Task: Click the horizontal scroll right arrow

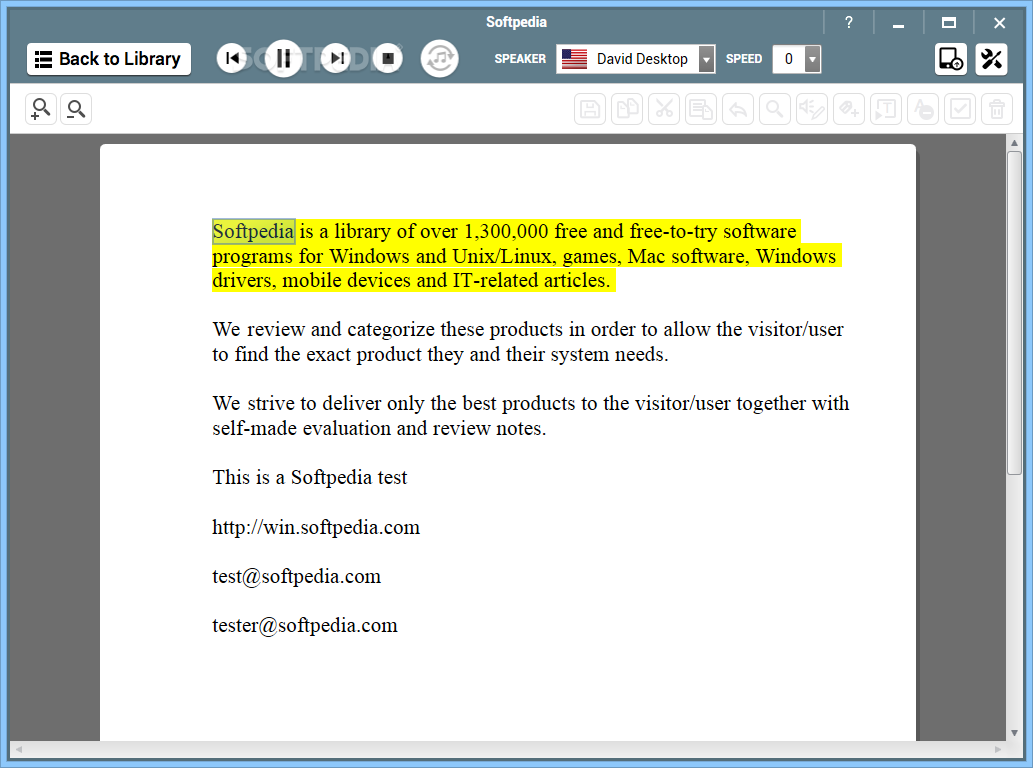Action: (998, 750)
